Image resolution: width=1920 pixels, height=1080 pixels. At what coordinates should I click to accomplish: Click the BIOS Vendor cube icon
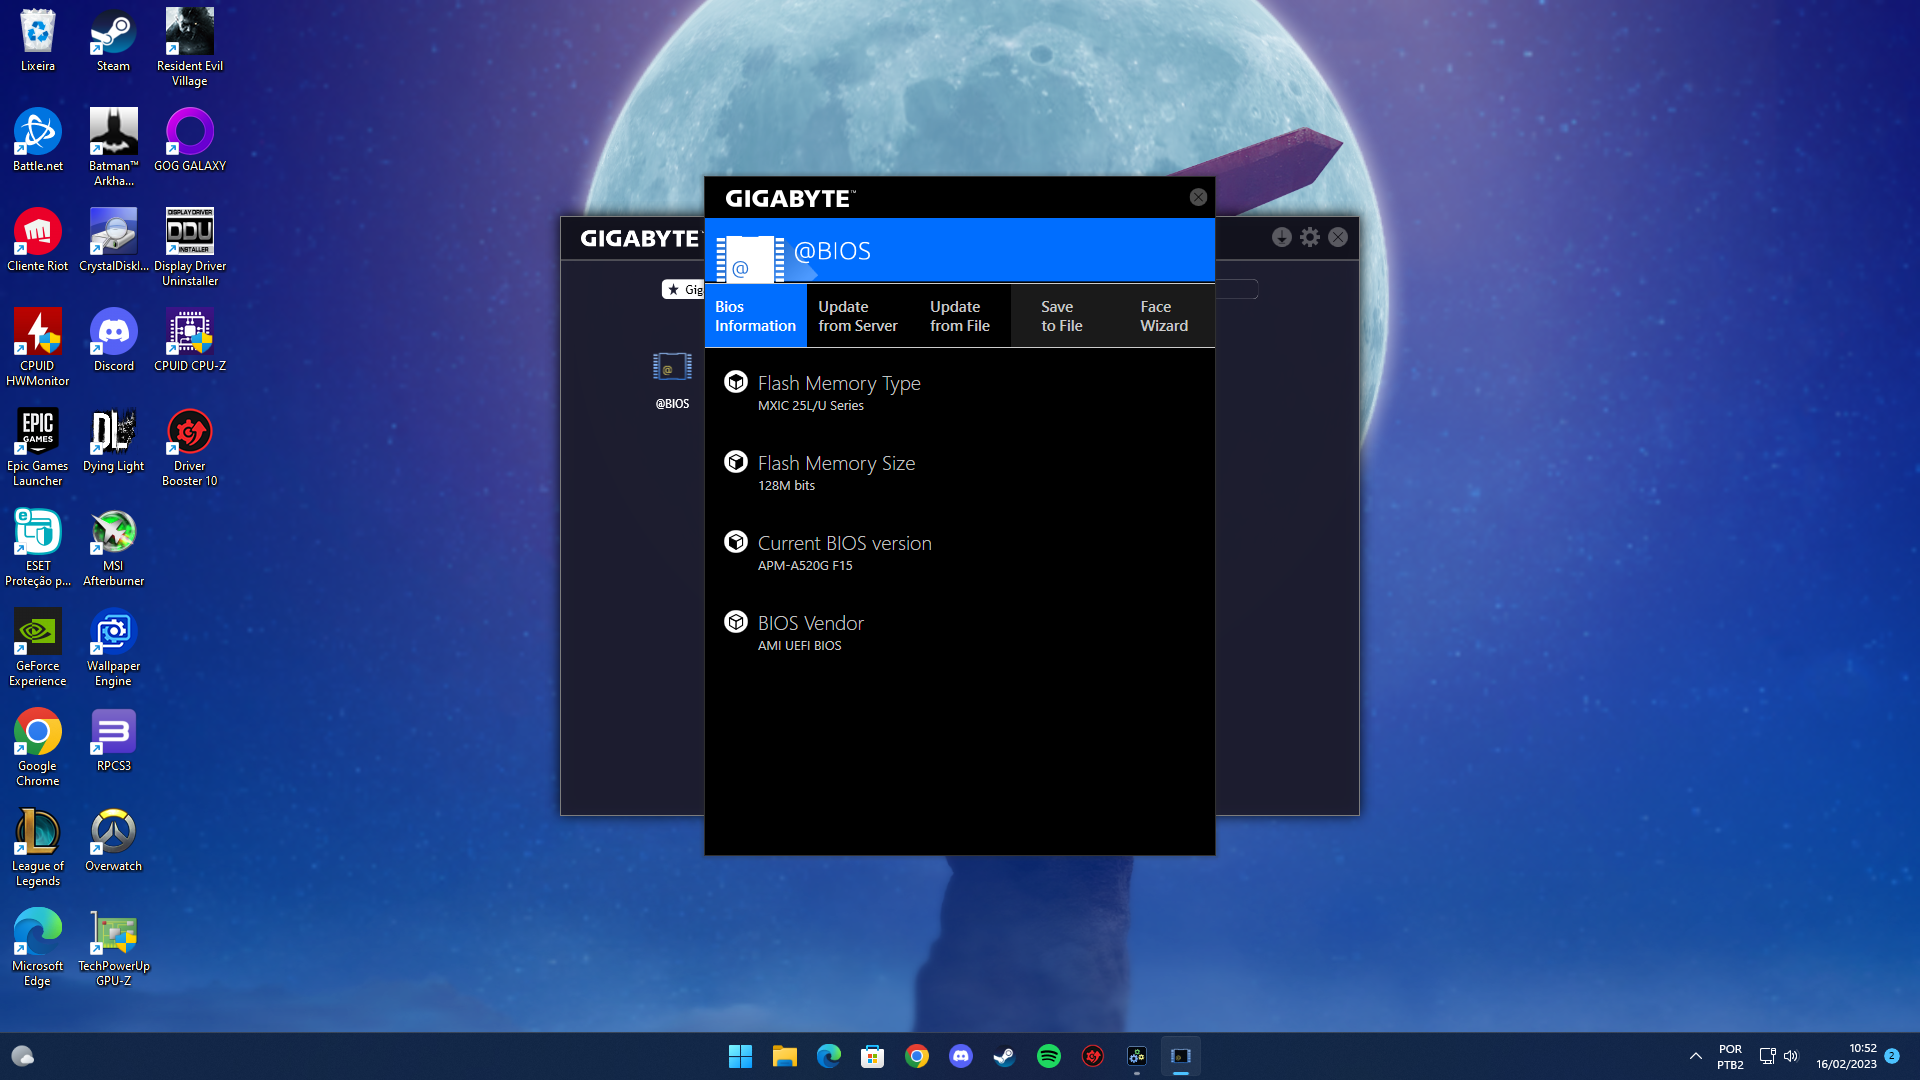736,622
